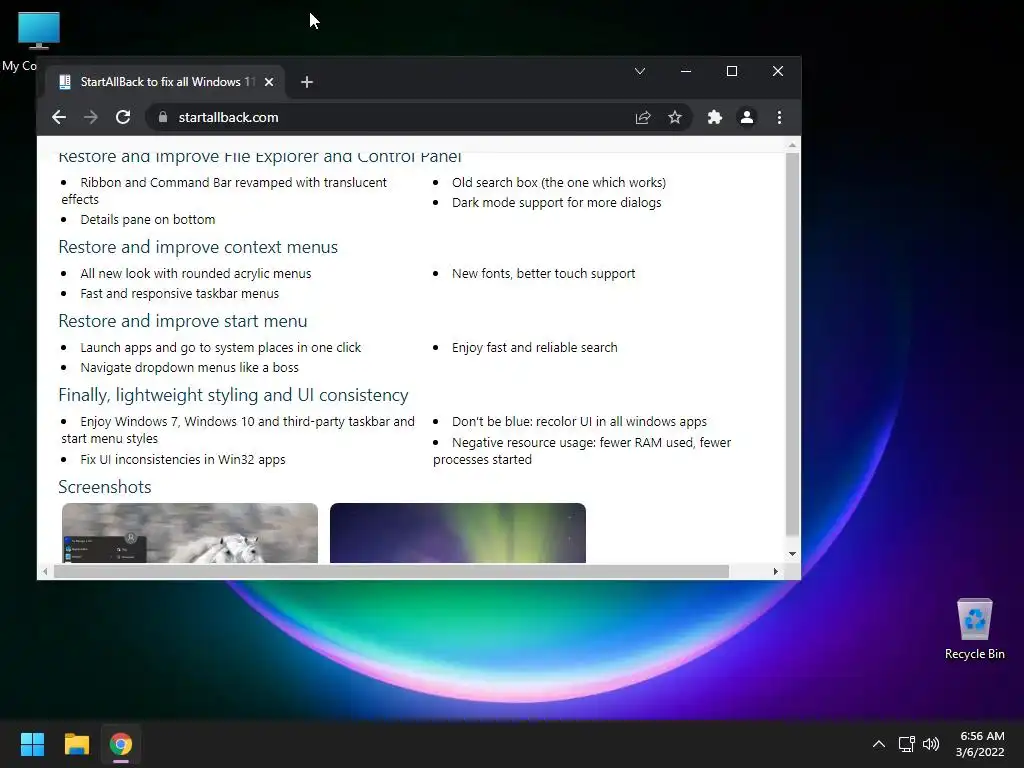Open File Explorer from the taskbar

[76, 744]
